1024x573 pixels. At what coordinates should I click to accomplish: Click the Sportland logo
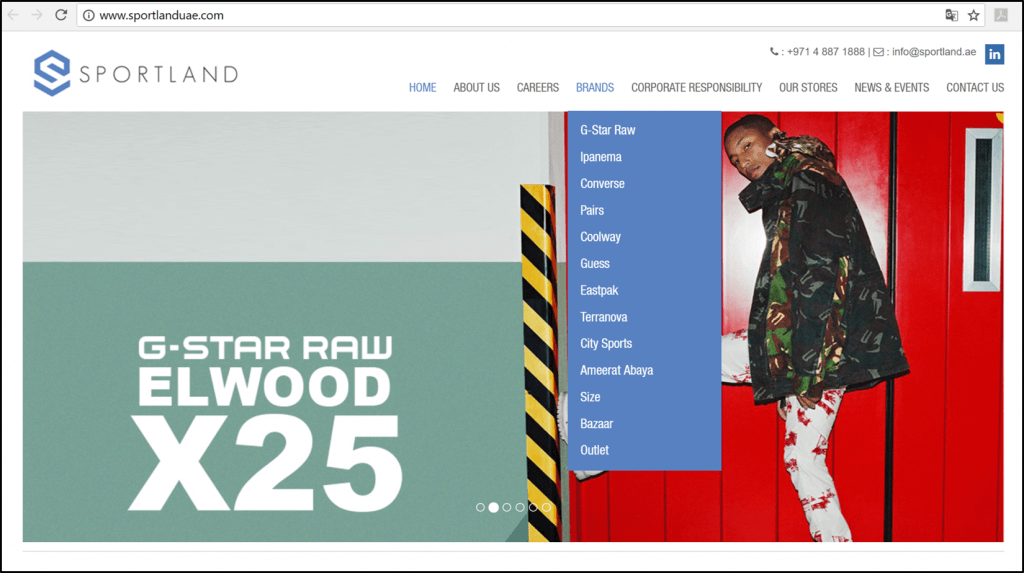click(136, 73)
